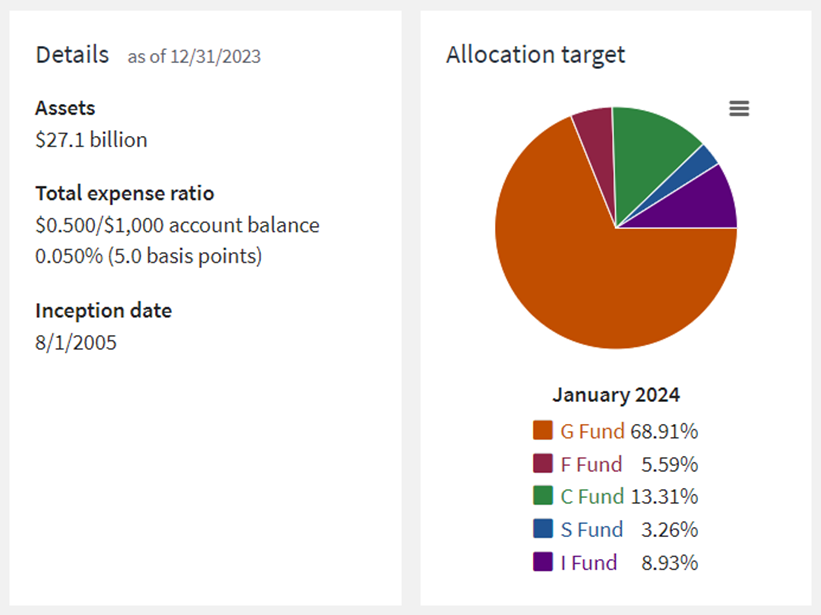This screenshot has height=615, width=821.
Task: Click the orange G Fund legend swatch
Action: coord(543,431)
